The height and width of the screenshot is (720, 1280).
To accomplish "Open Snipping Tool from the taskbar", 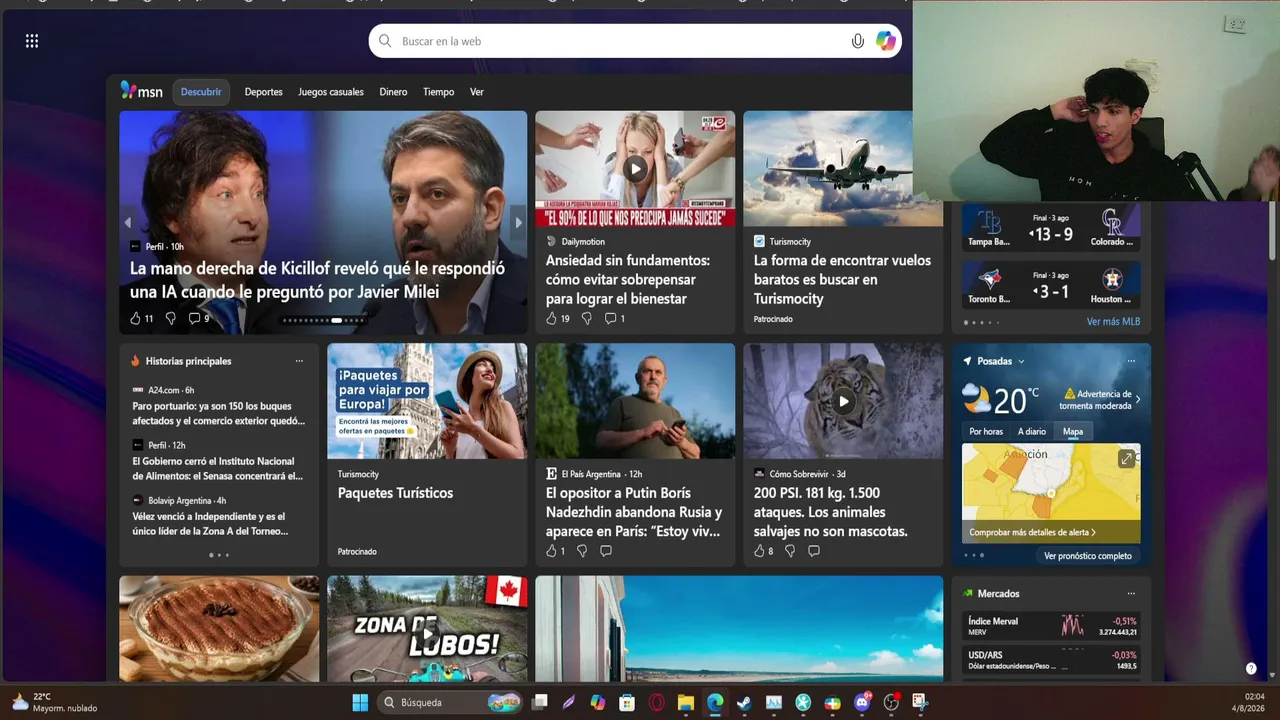I will 920,702.
